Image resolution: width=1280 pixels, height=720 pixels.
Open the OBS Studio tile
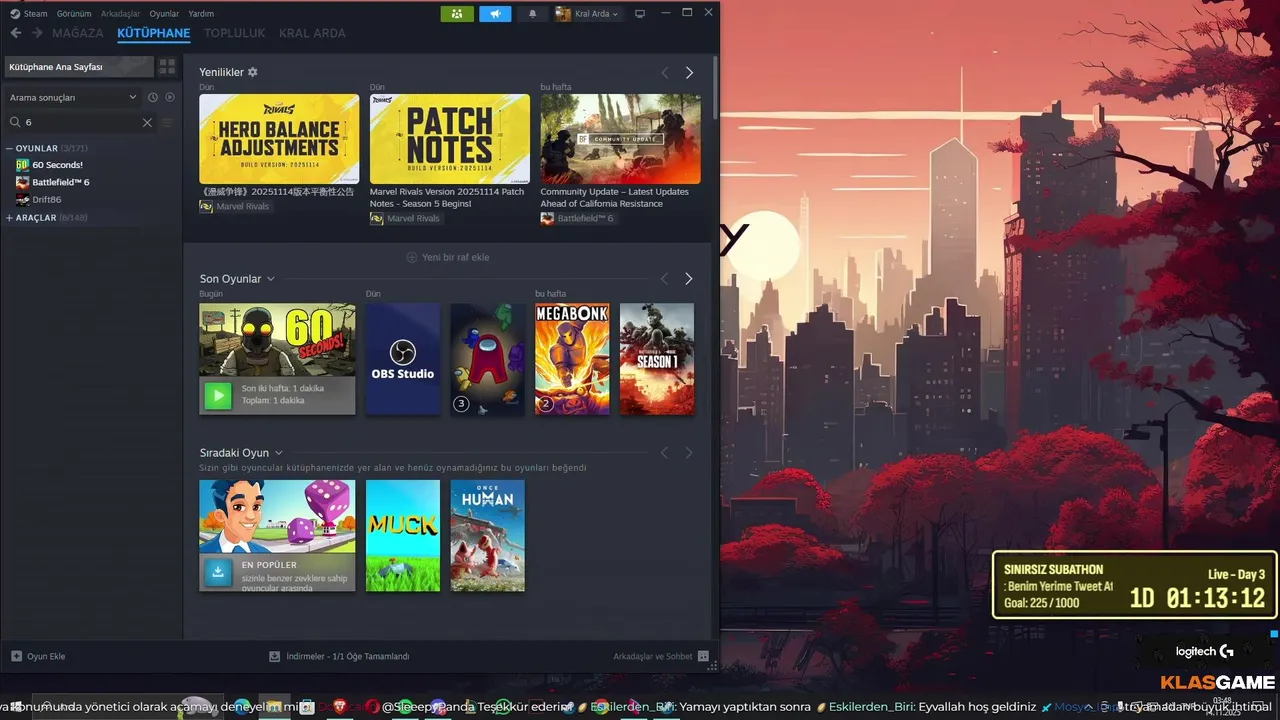pyautogui.click(x=403, y=359)
